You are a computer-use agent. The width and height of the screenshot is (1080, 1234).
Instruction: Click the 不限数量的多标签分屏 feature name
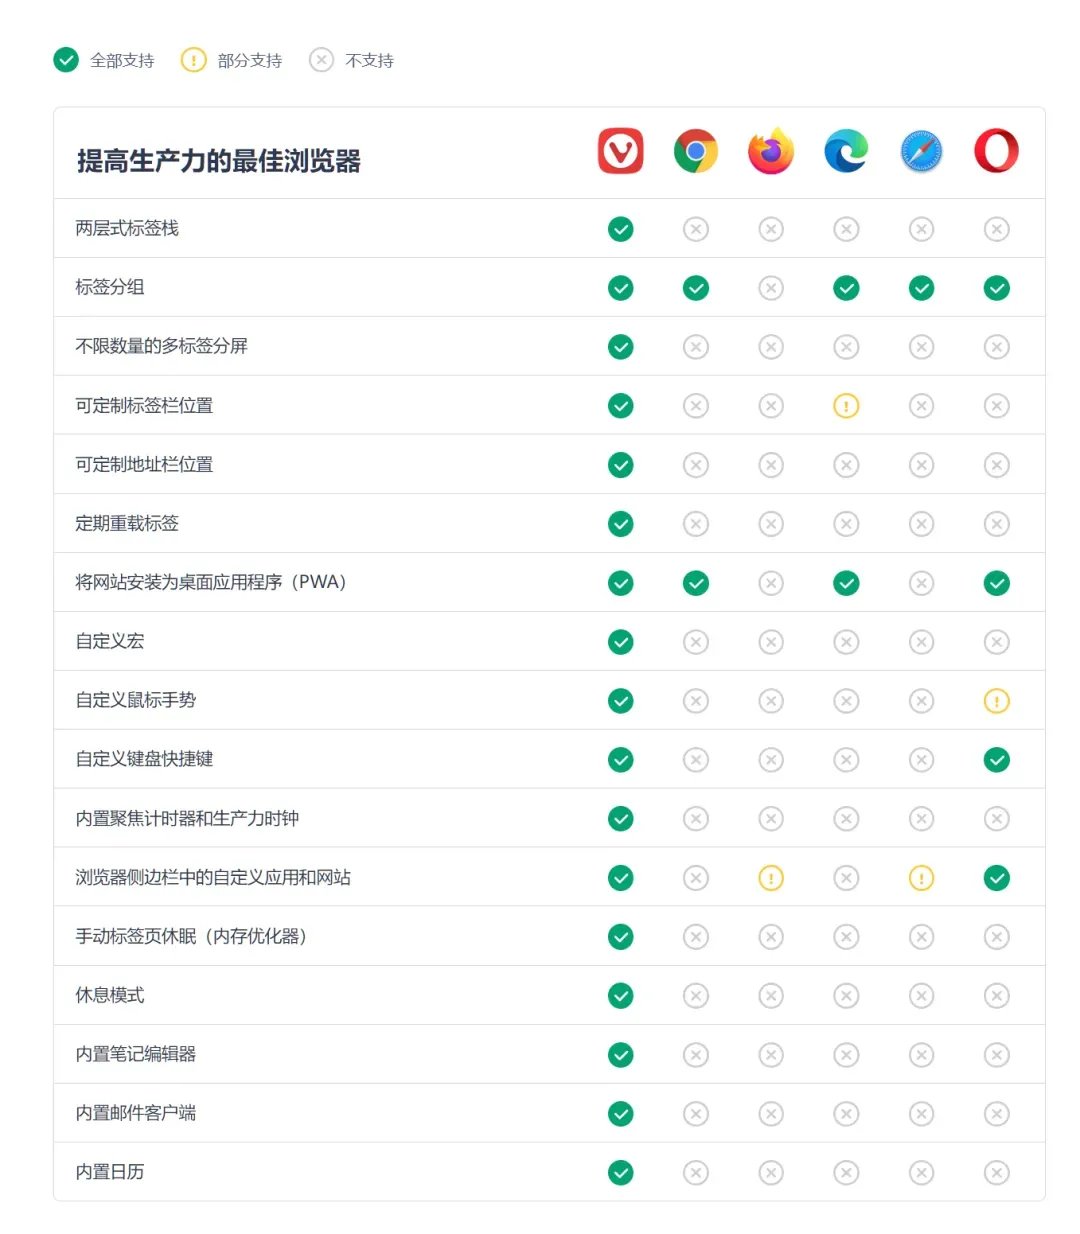tap(161, 346)
